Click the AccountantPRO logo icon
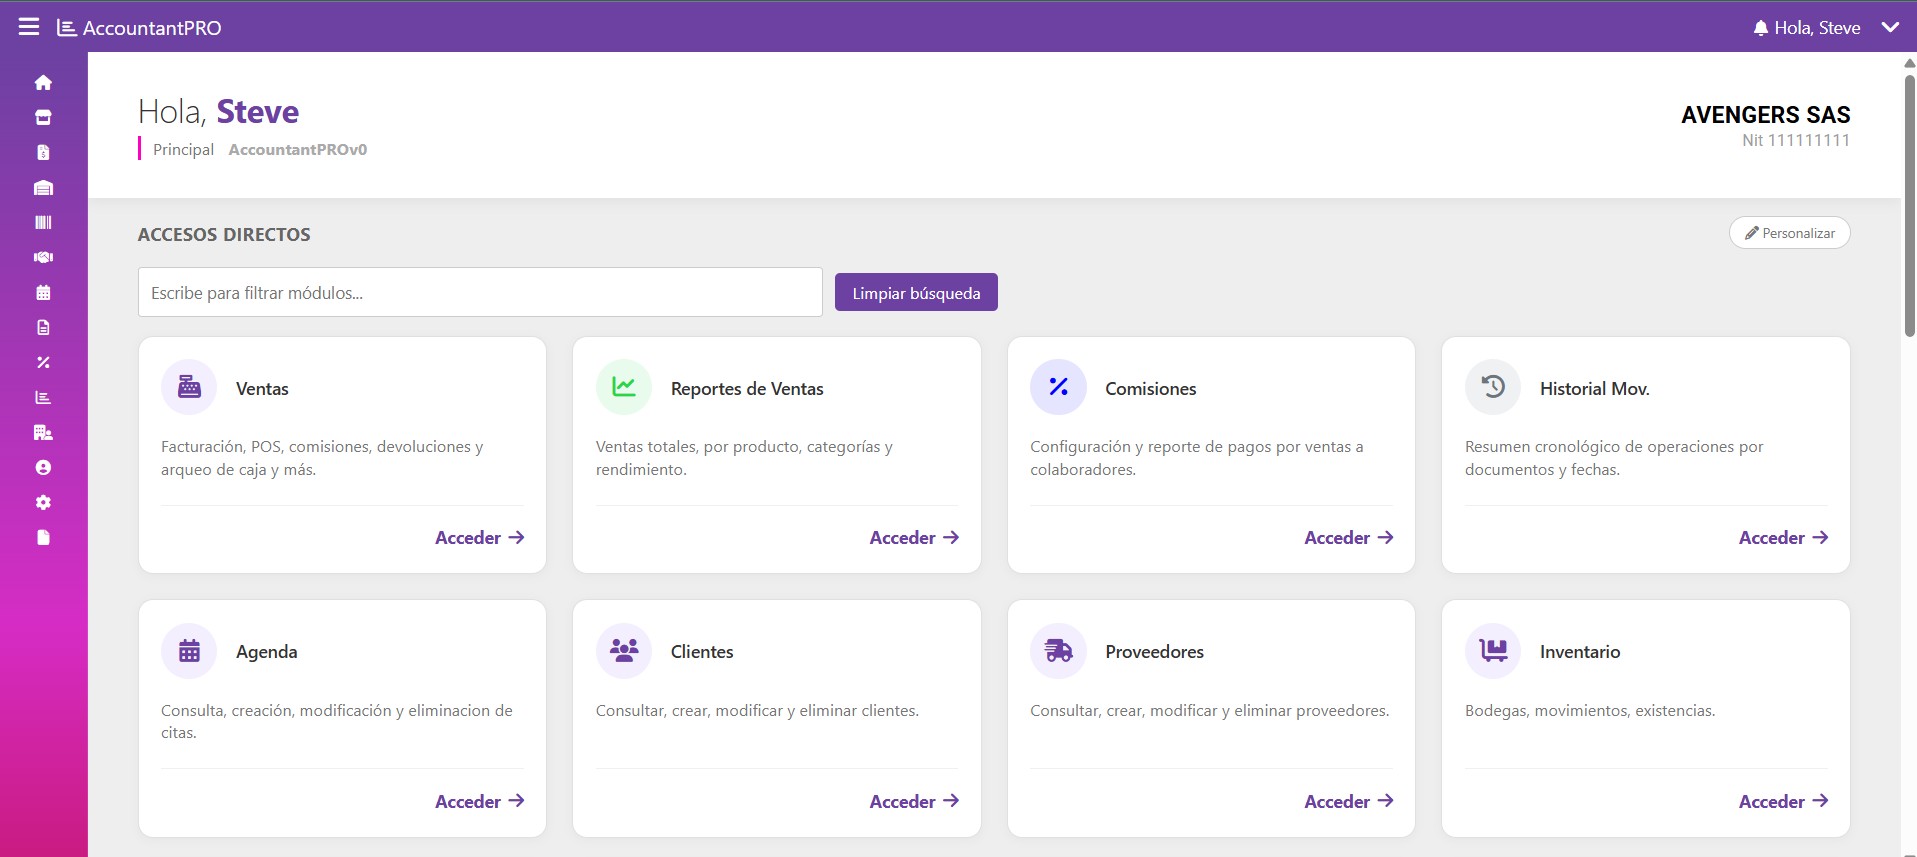The width and height of the screenshot is (1917, 857). tap(66, 28)
